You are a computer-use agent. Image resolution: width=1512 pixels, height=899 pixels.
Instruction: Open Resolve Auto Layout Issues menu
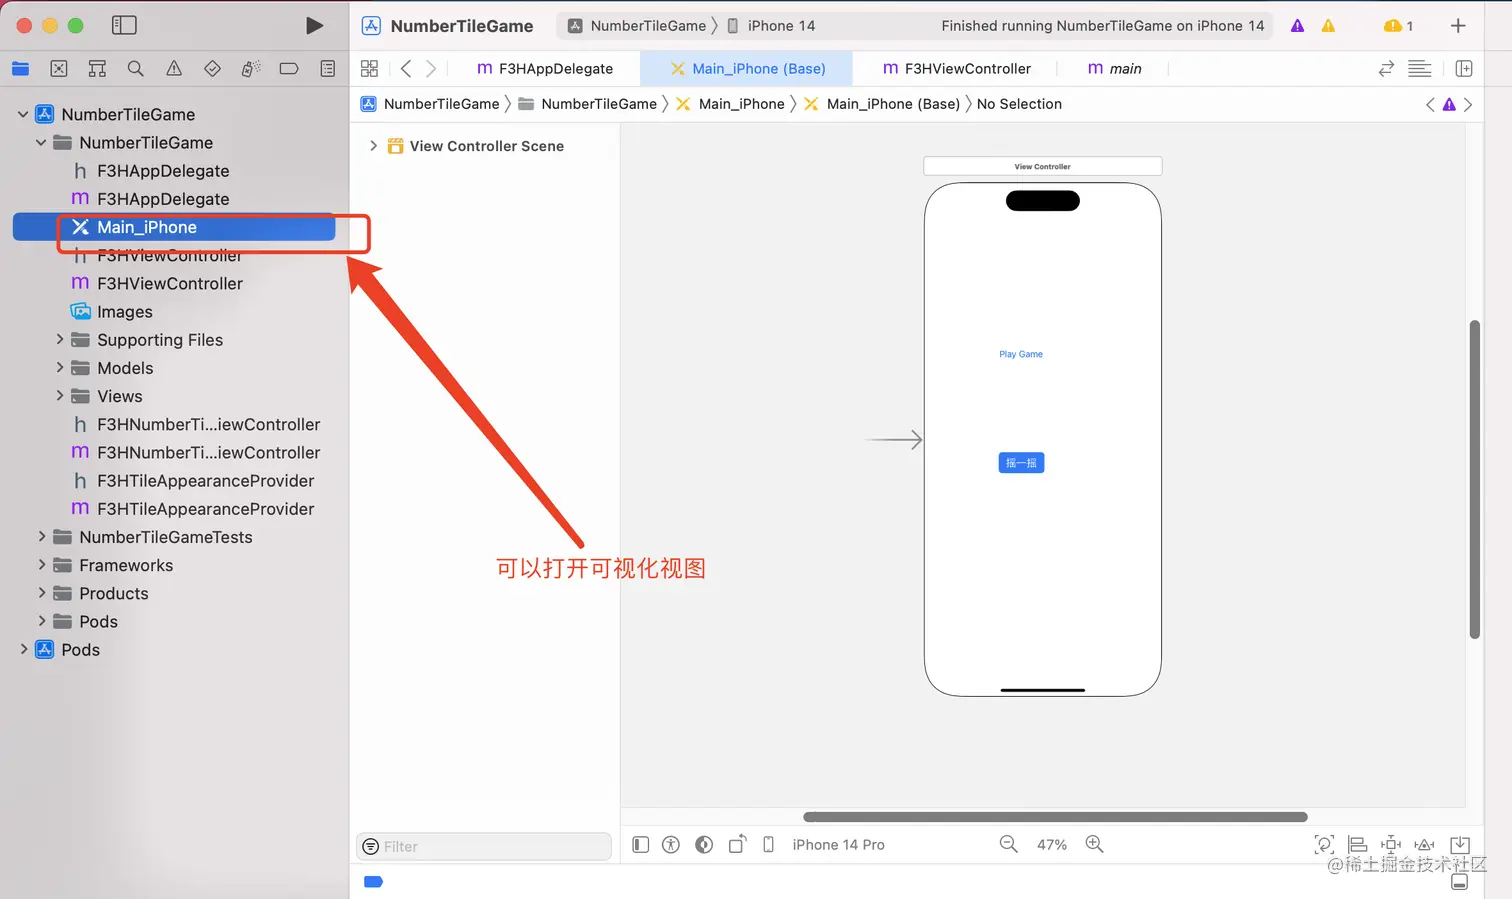(x=1425, y=844)
